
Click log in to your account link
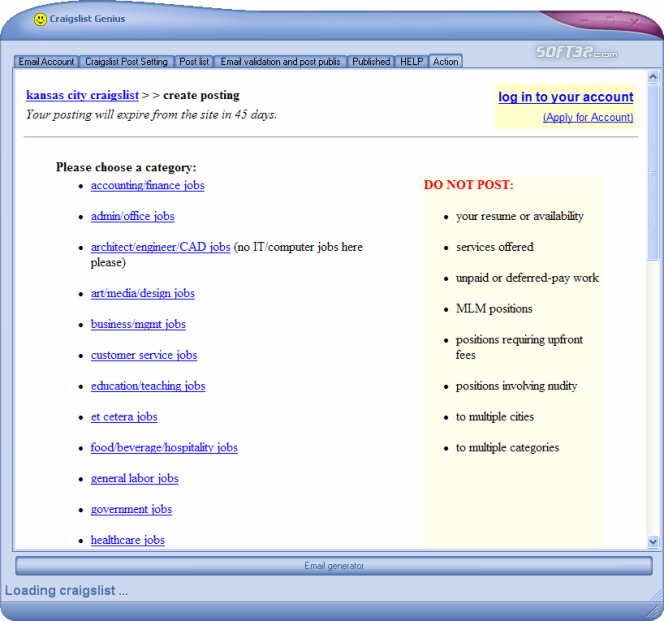pyautogui.click(x=566, y=97)
